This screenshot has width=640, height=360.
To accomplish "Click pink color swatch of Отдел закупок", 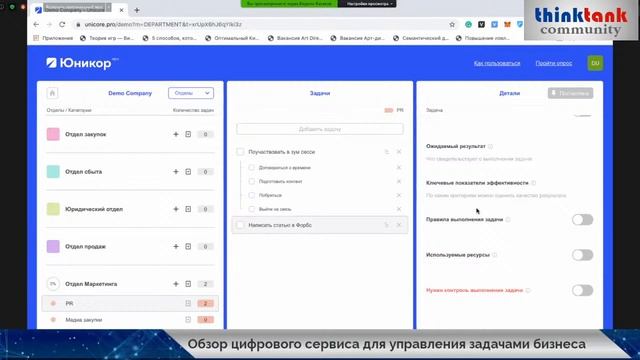I will click(x=53, y=134).
